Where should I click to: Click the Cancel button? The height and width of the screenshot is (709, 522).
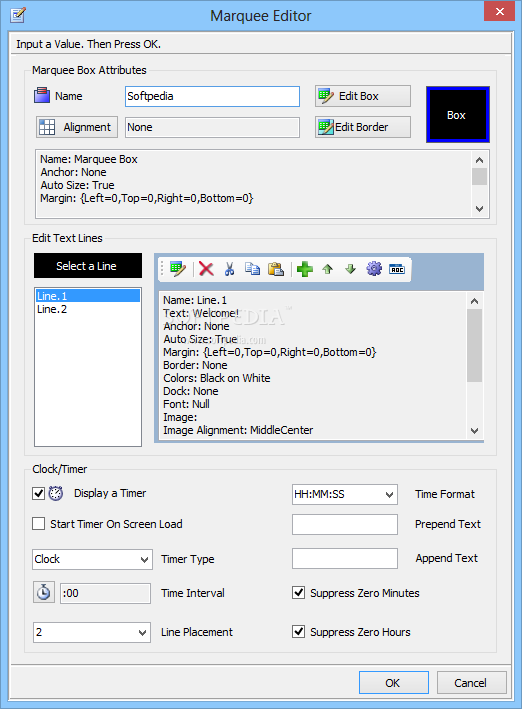click(471, 682)
